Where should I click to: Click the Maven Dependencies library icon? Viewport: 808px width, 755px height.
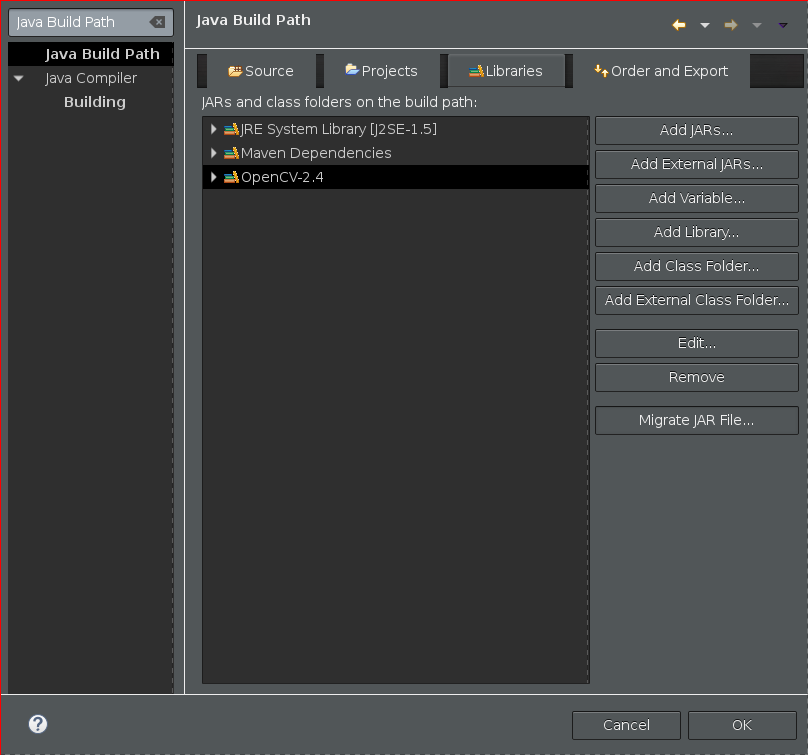[232, 153]
